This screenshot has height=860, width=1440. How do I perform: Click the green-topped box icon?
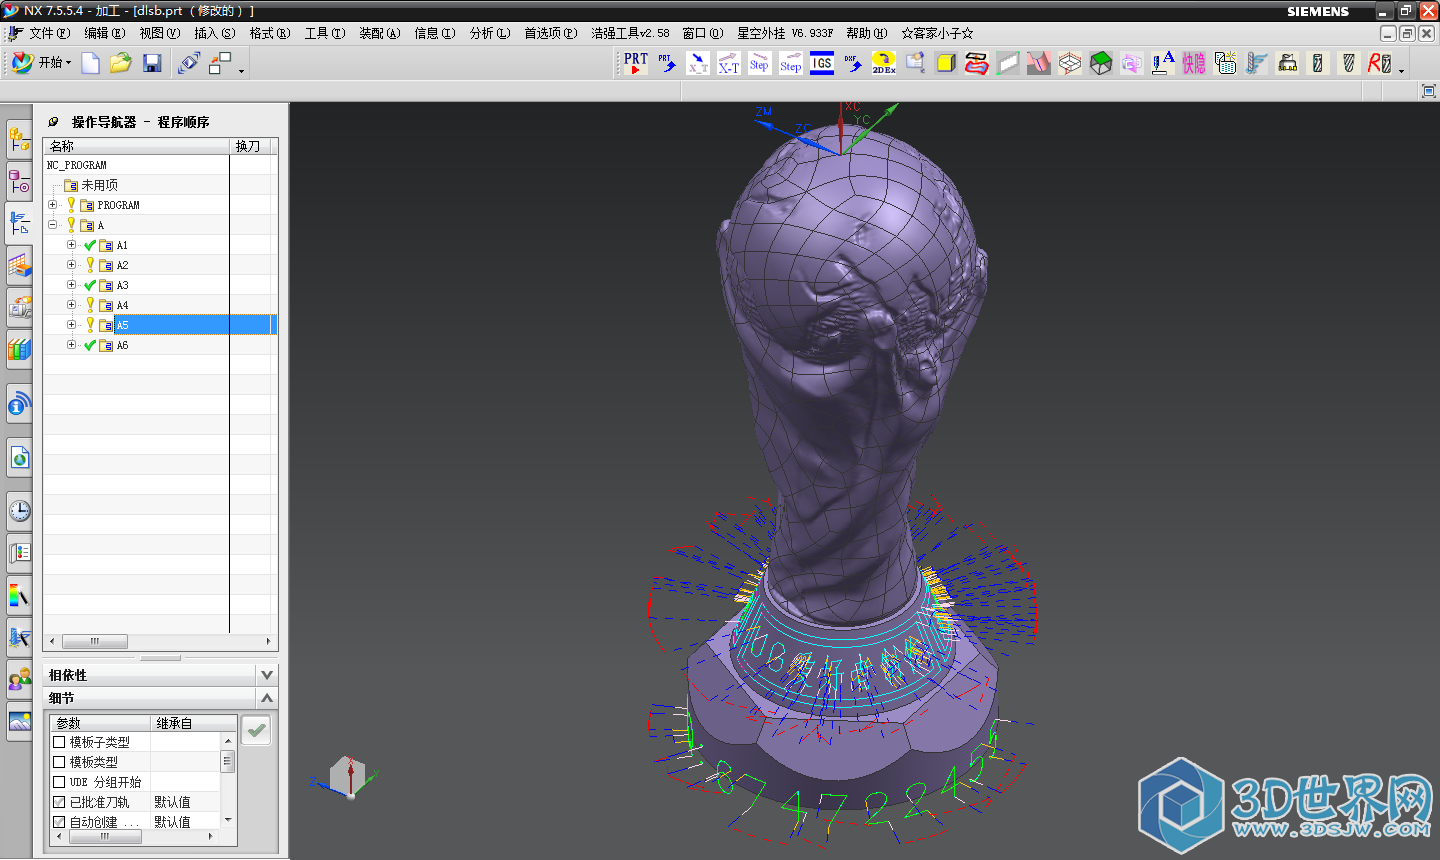(1101, 63)
